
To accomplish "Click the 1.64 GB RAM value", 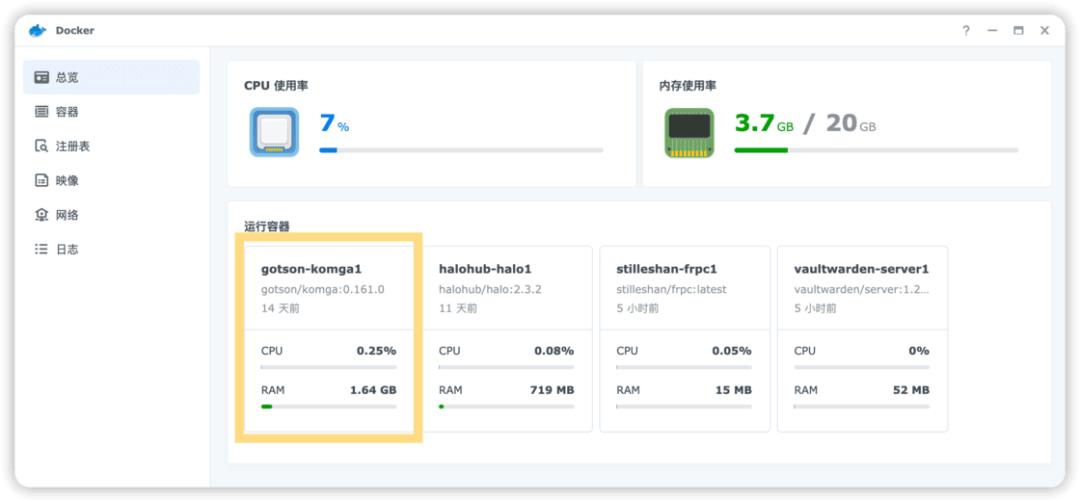I will click(x=373, y=390).
